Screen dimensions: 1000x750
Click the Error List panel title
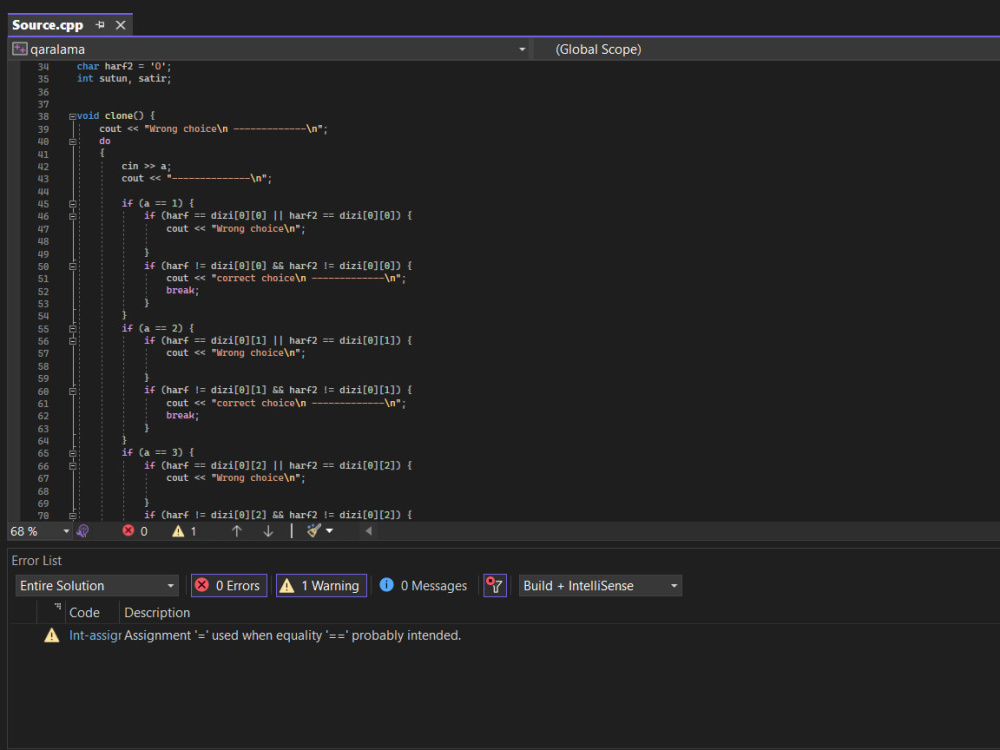coord(36,561)
